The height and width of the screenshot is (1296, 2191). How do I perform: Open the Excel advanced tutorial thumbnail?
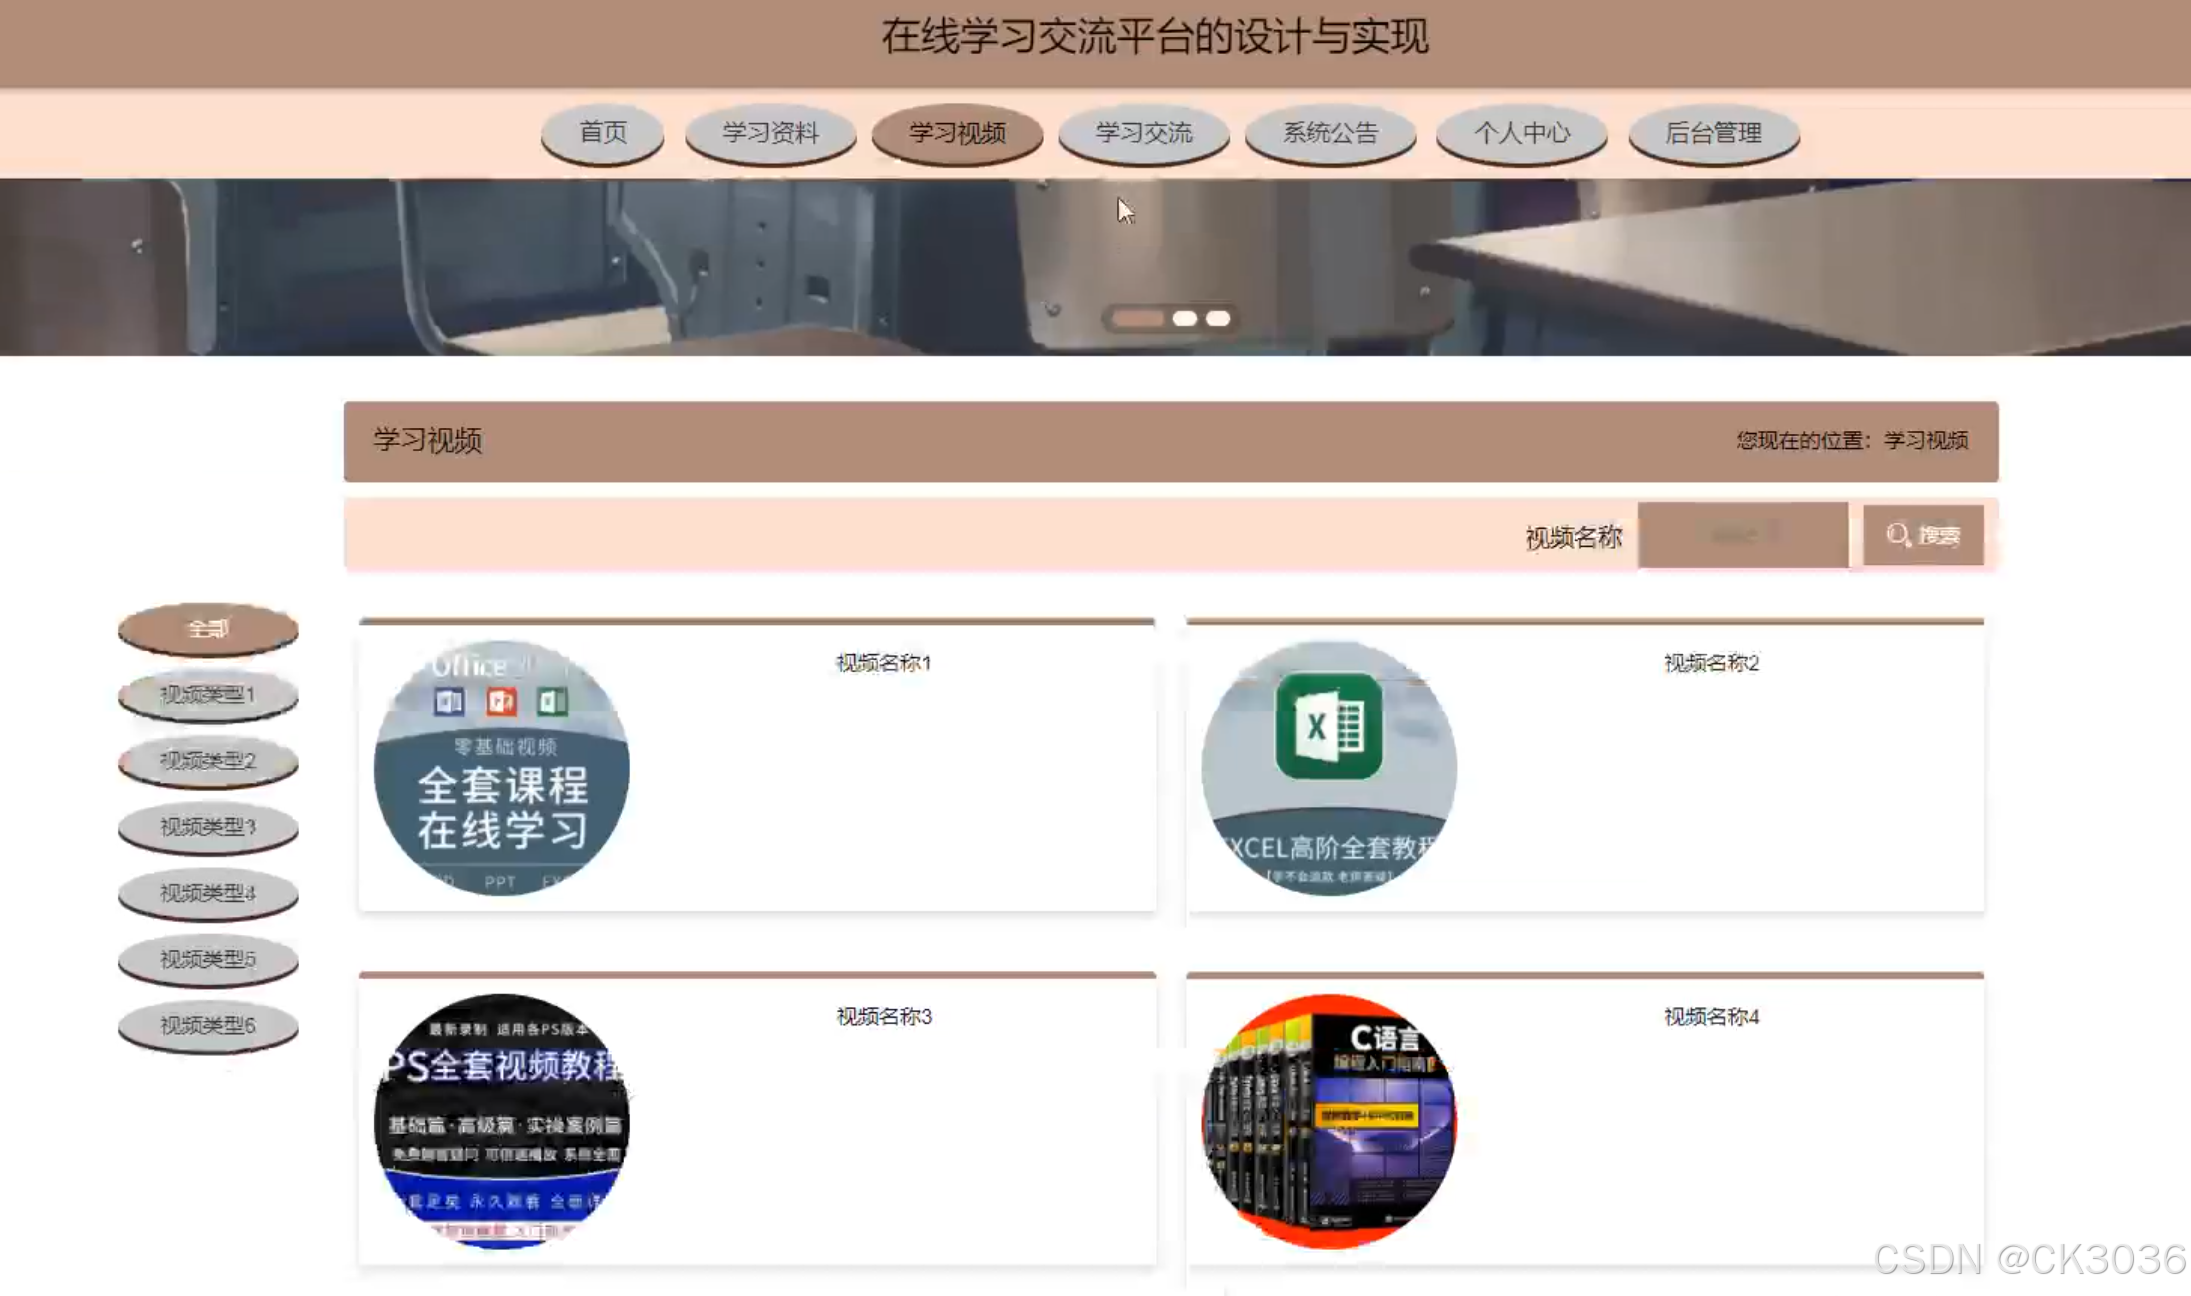click(x=1328, y=768)
